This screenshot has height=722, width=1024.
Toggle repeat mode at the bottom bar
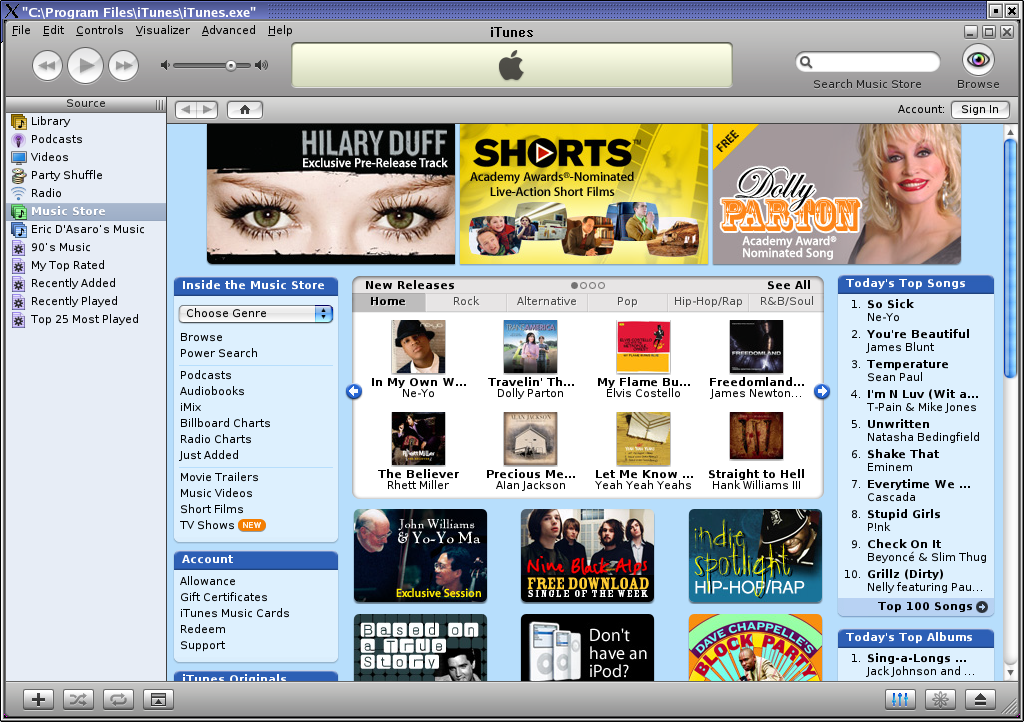tap(118, 700)
